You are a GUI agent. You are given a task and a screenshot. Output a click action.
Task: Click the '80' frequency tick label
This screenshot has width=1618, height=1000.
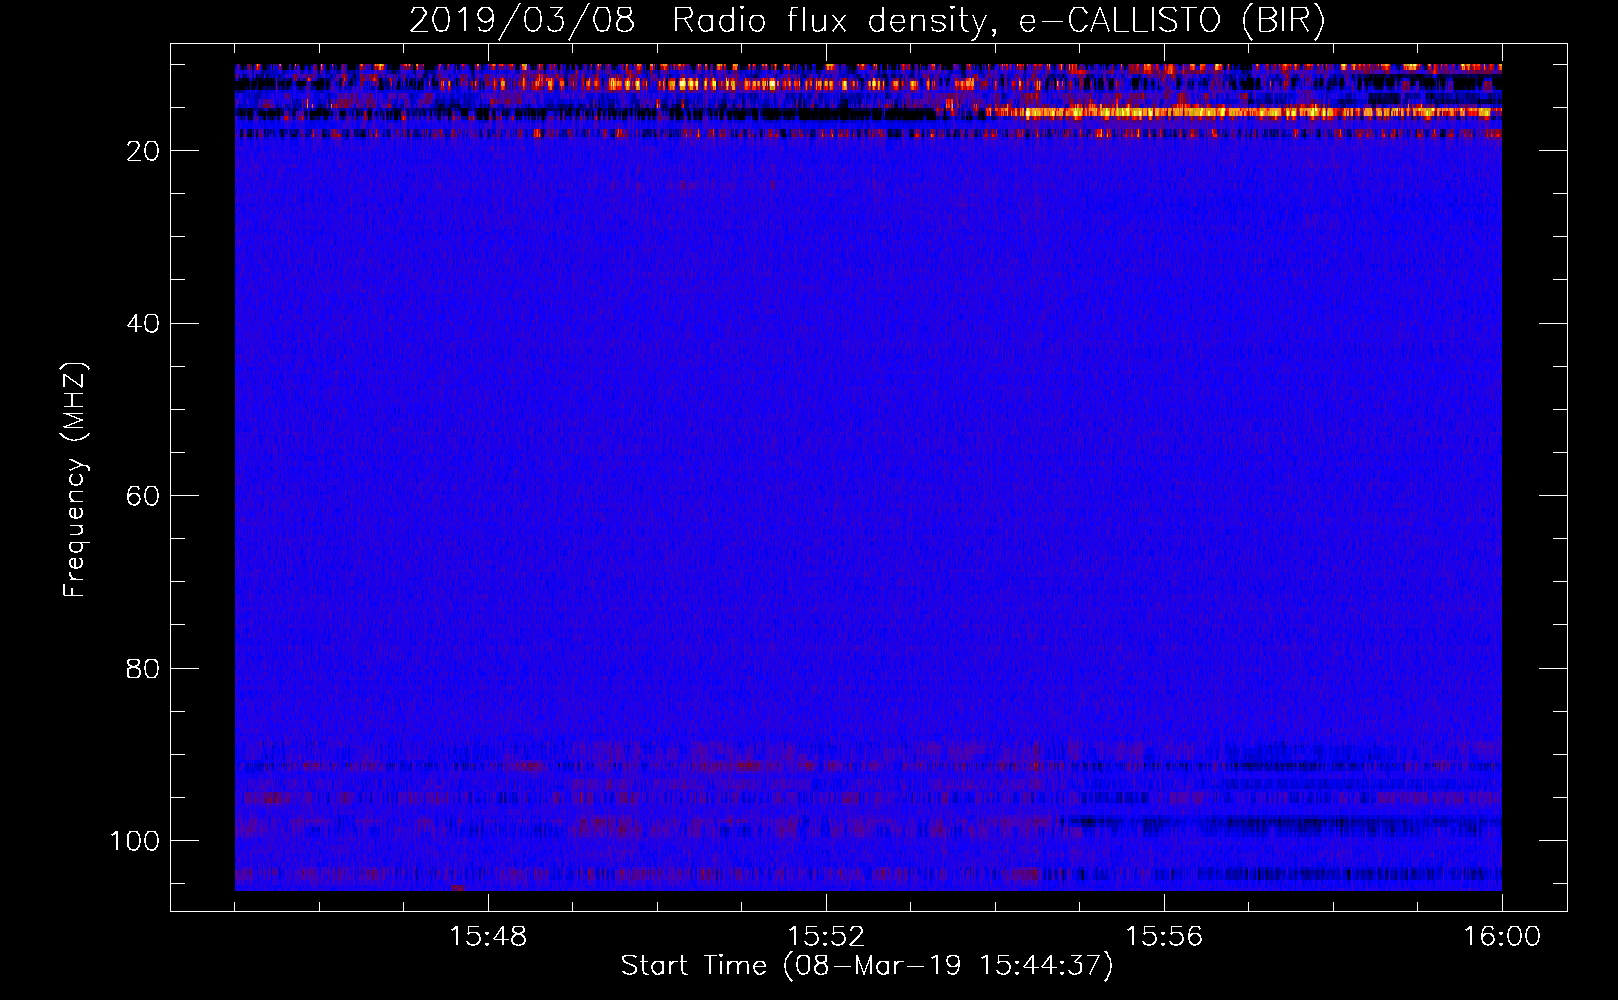pos(144,668)
